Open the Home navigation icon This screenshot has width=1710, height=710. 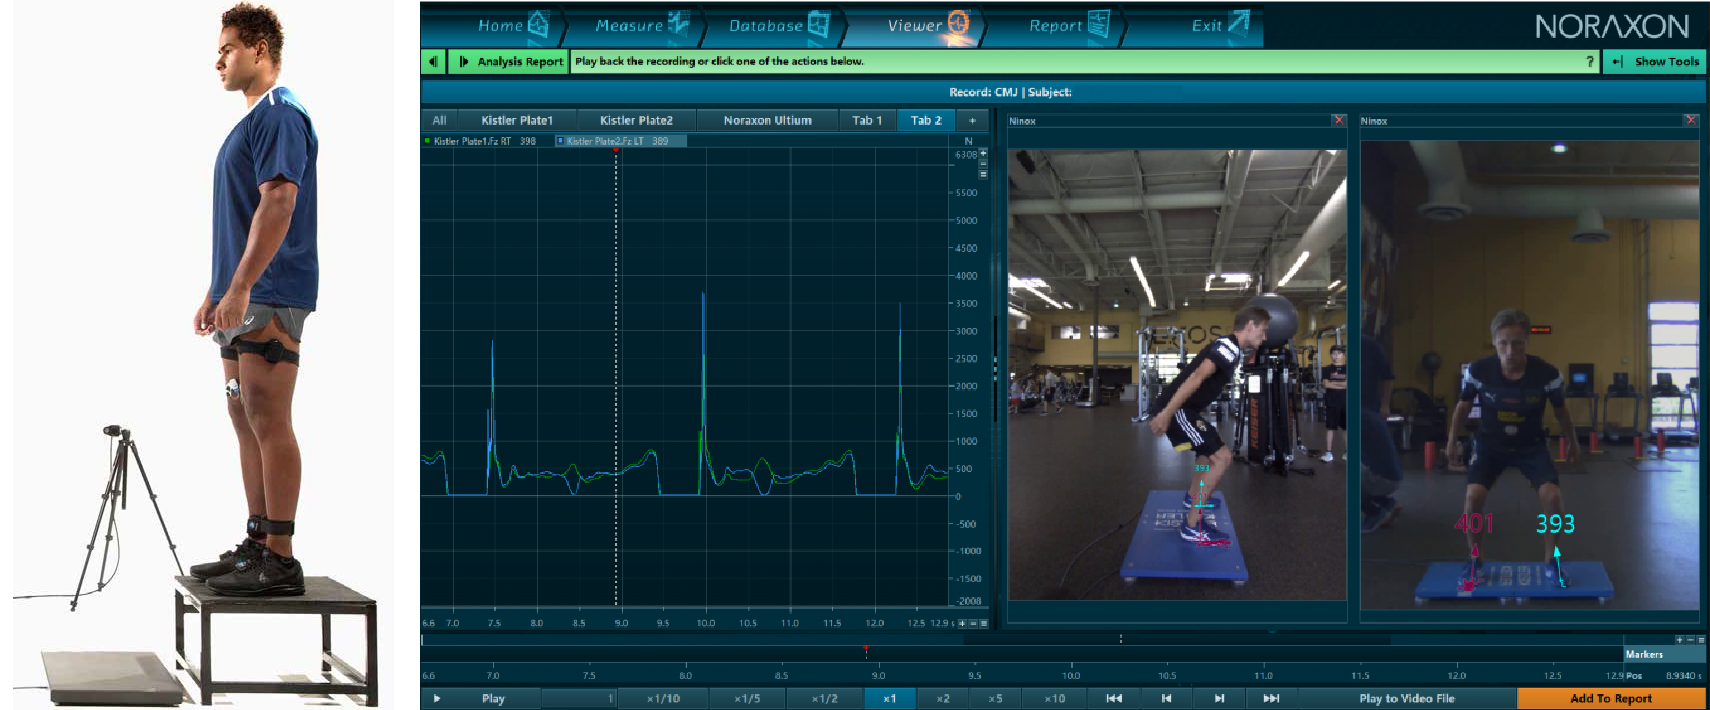(x=537, y=24)
